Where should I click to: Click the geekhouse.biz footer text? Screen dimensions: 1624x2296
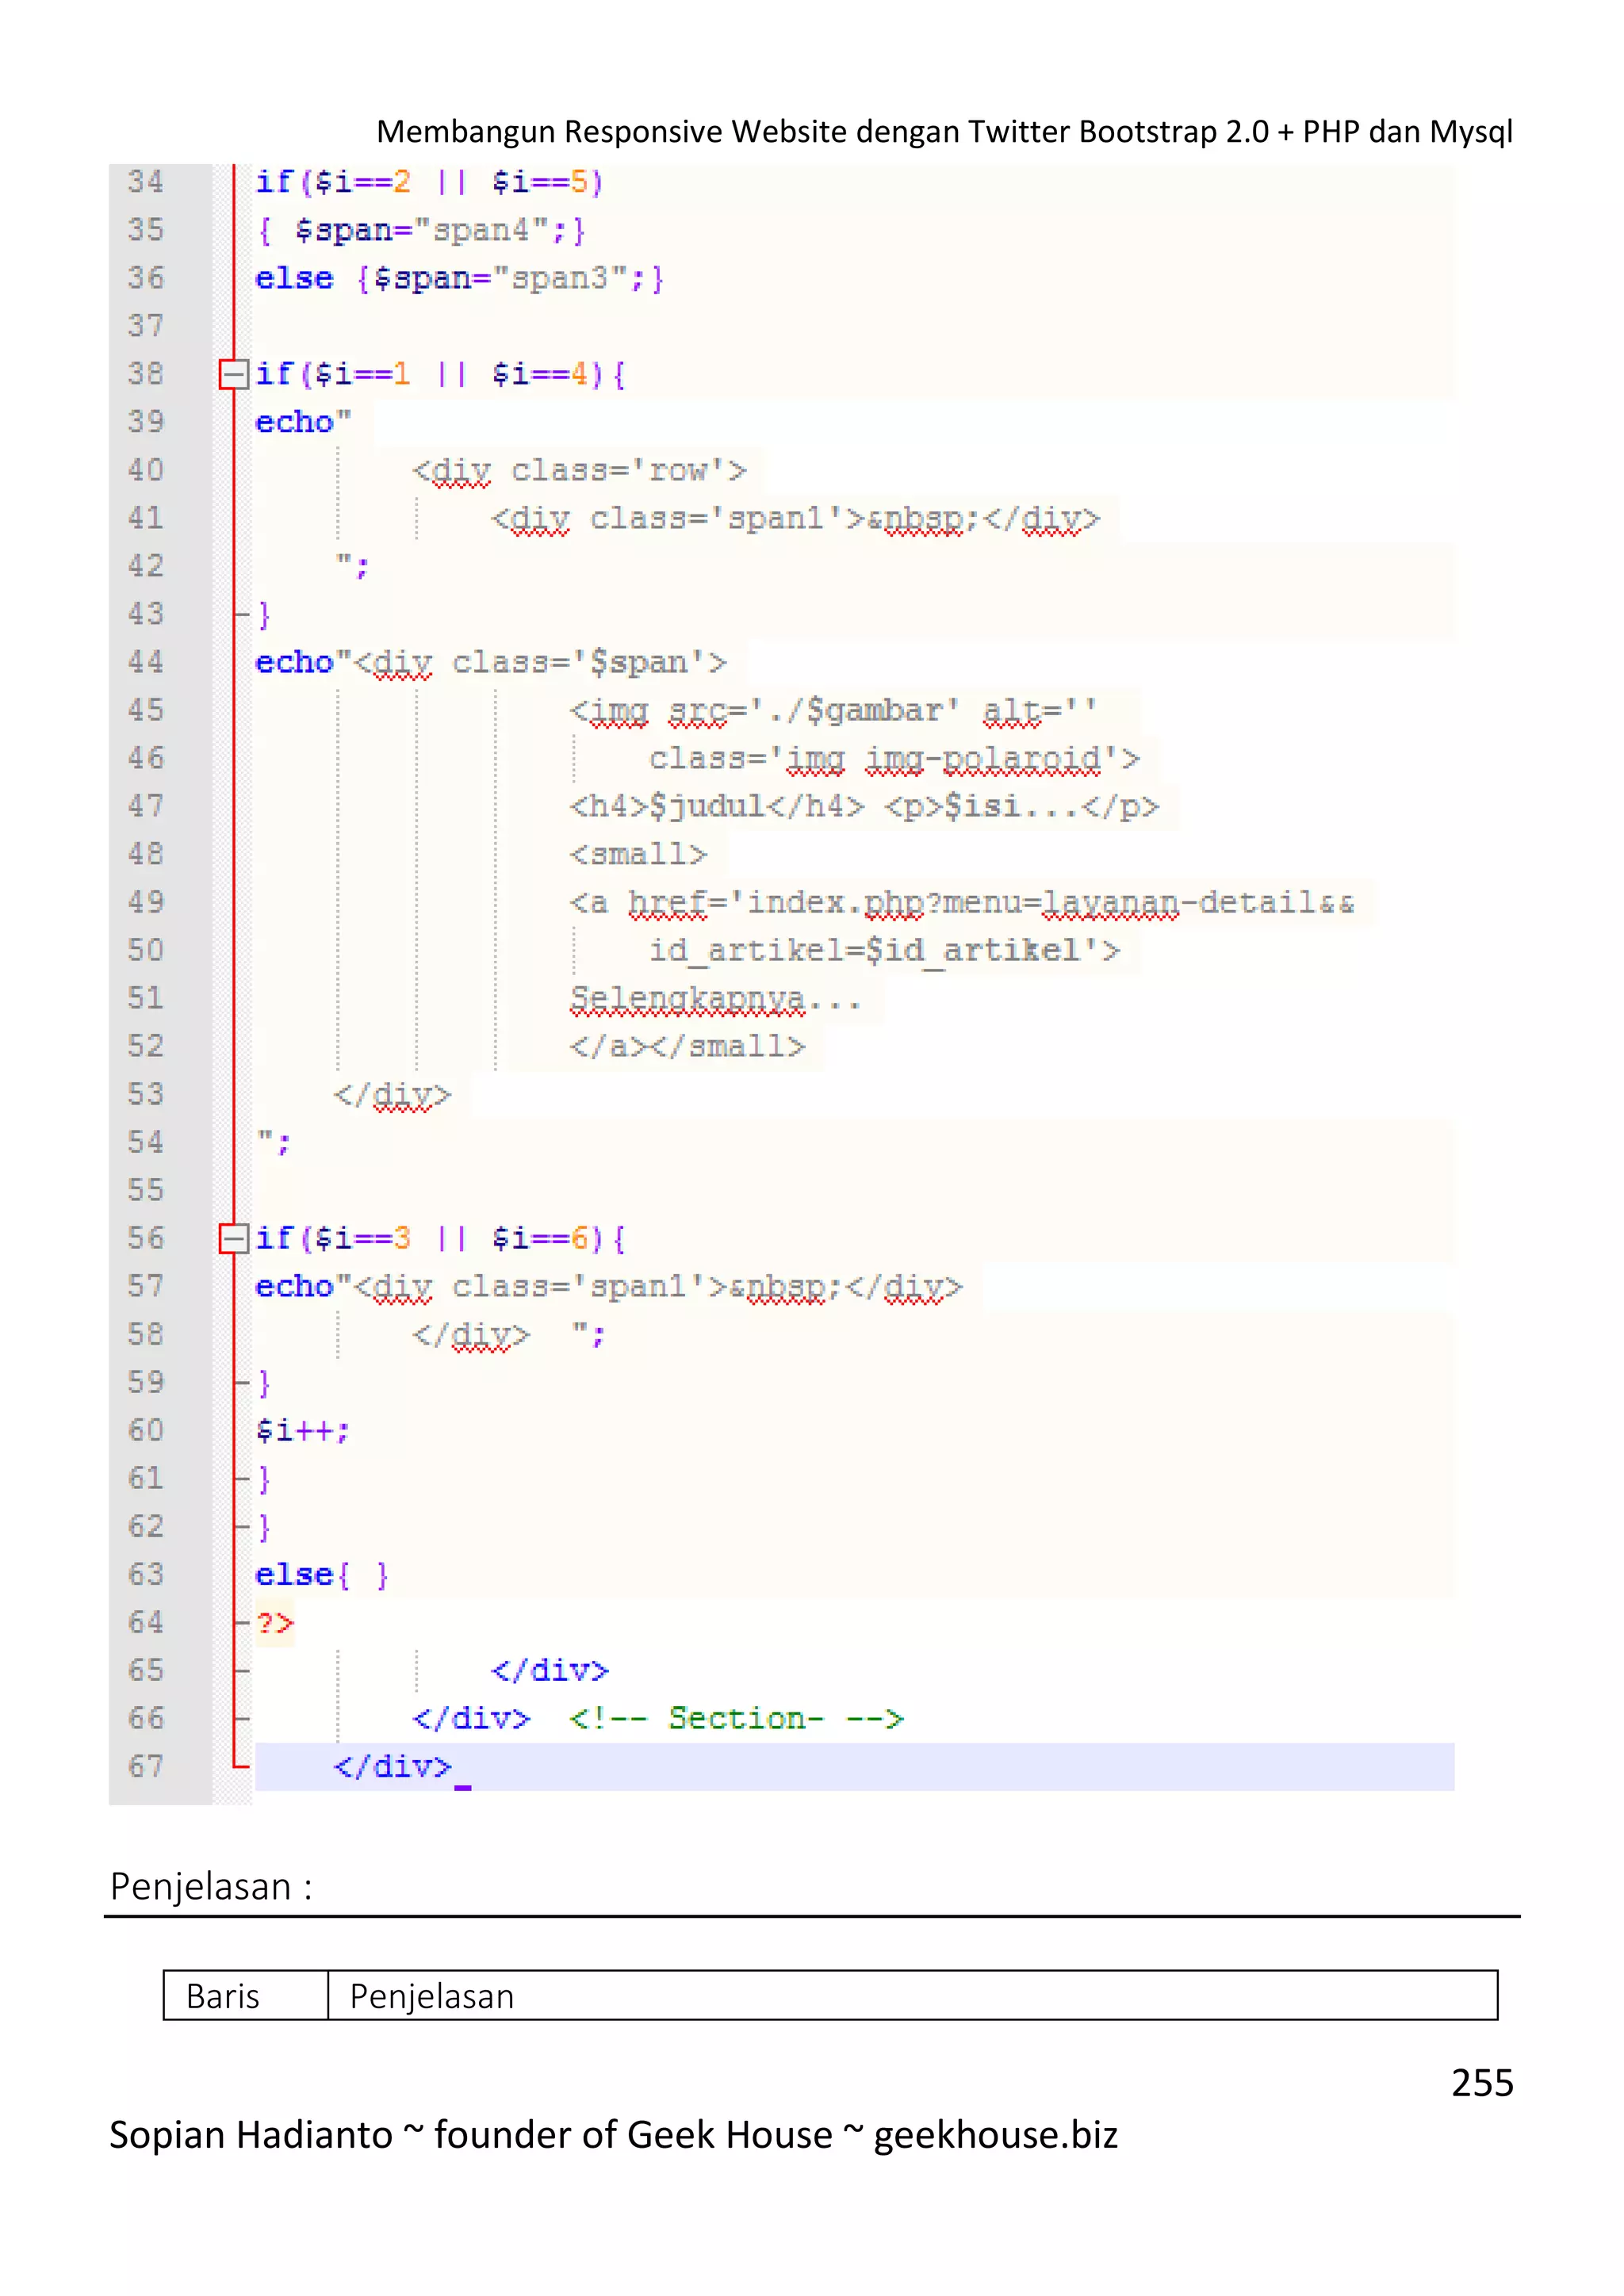pyautogui.click(x=995, y=2134)
